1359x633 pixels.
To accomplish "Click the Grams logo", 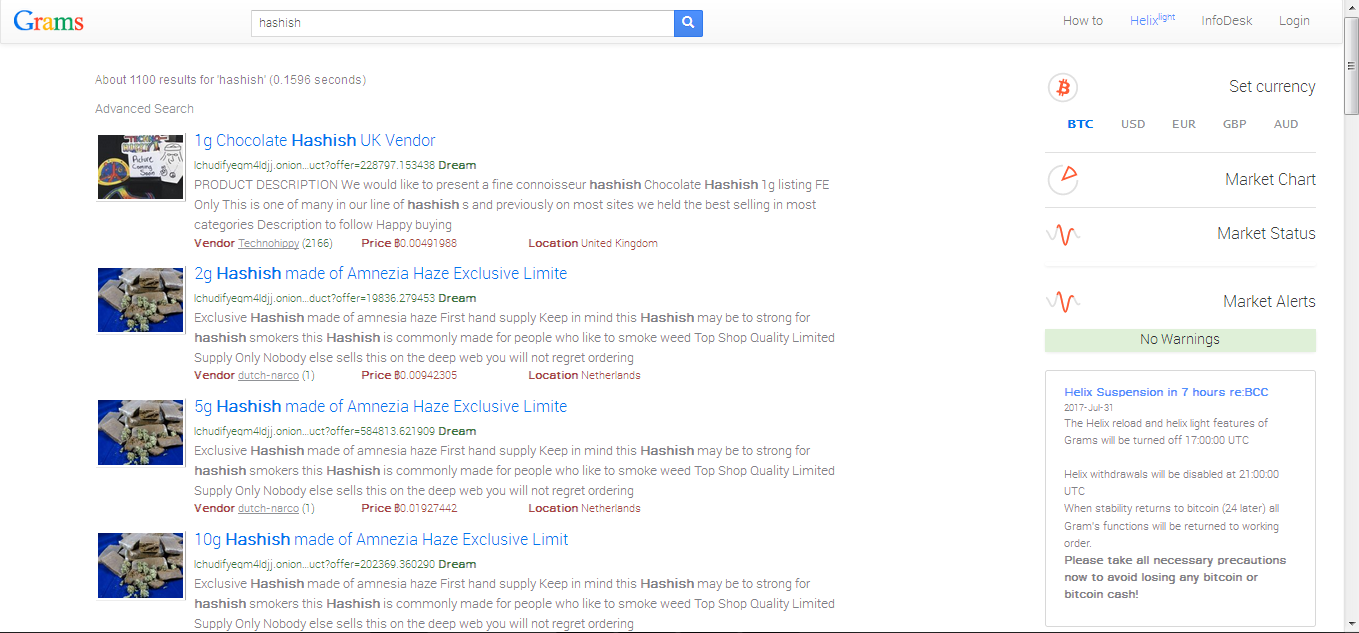I will 49,21.
